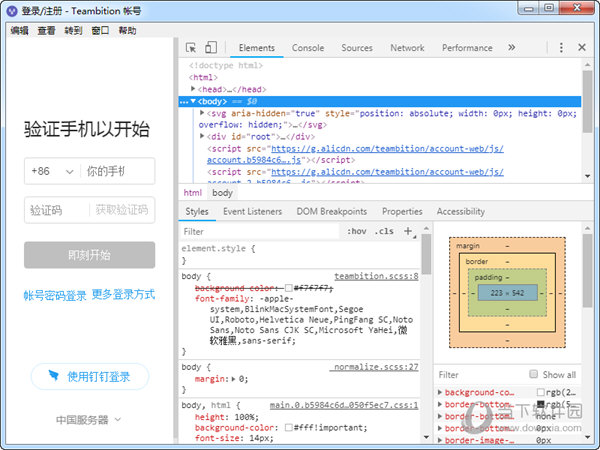Open the Performance tab
The image size is (600, 450).
[467, 48]
